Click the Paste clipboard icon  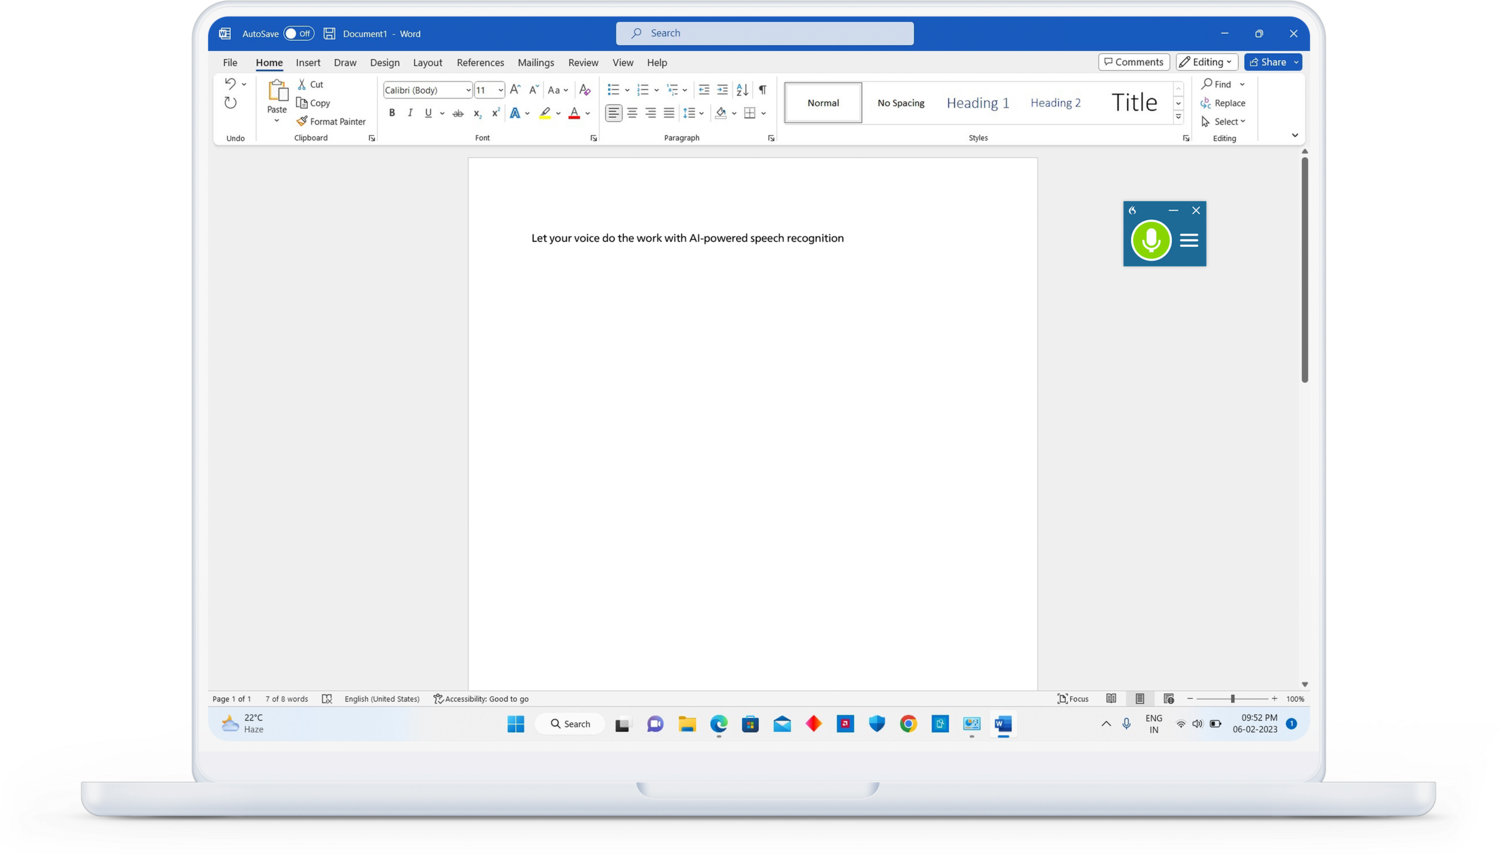pyautogui.click(x=277, y=91)
